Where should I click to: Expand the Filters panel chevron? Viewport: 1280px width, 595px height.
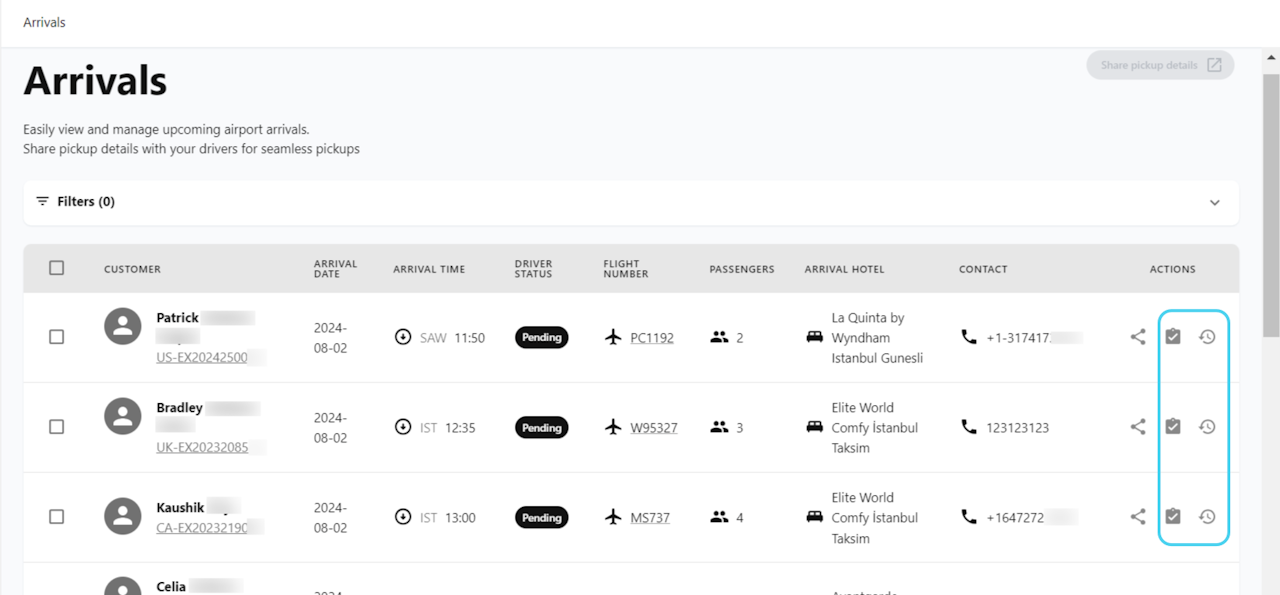pyautogui.click(x=1215, y=202)
